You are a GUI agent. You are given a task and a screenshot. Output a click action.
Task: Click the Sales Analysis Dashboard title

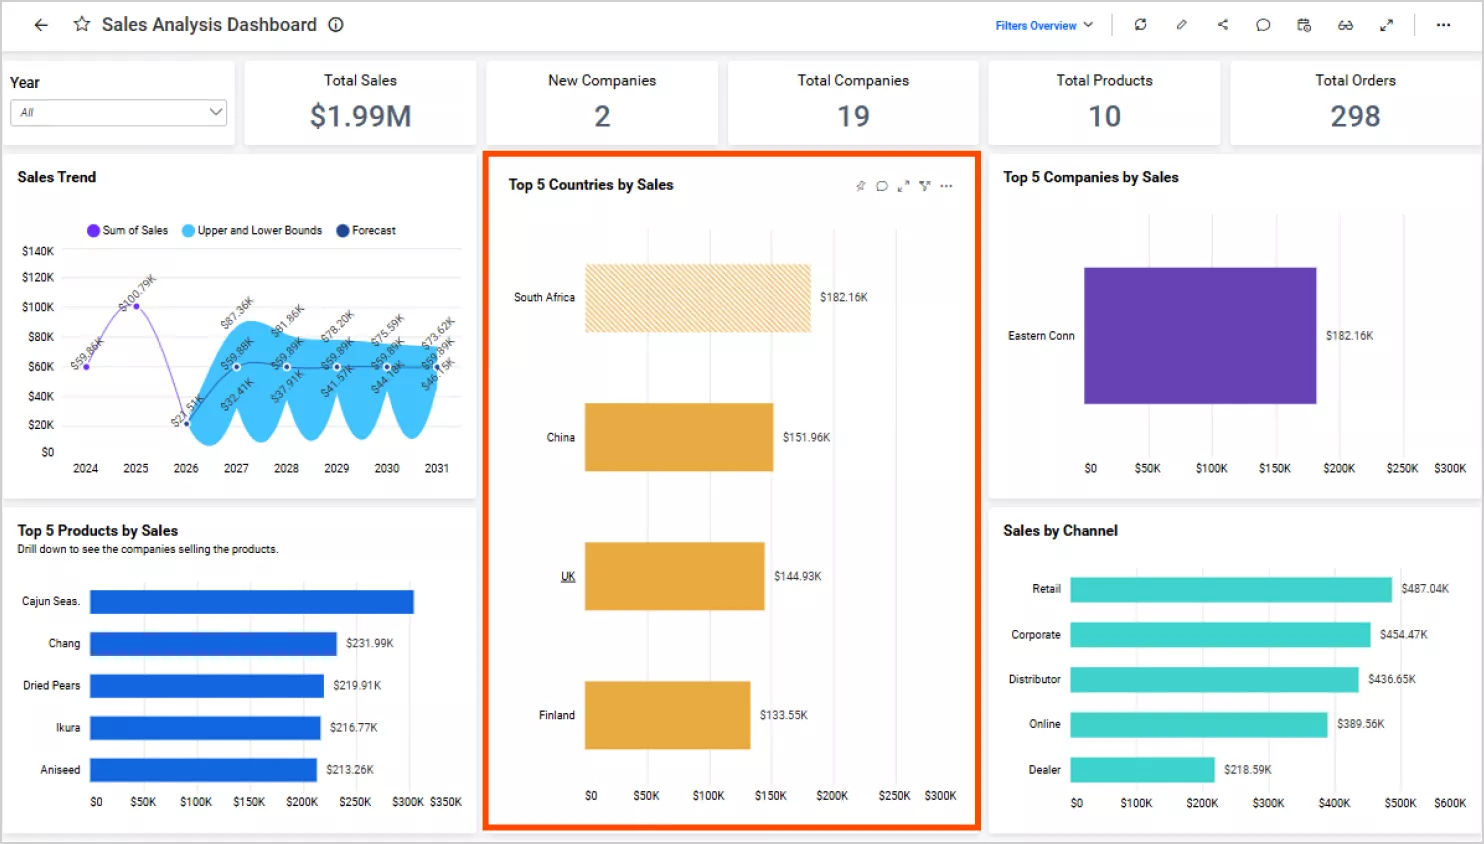[x=209, y=25]
